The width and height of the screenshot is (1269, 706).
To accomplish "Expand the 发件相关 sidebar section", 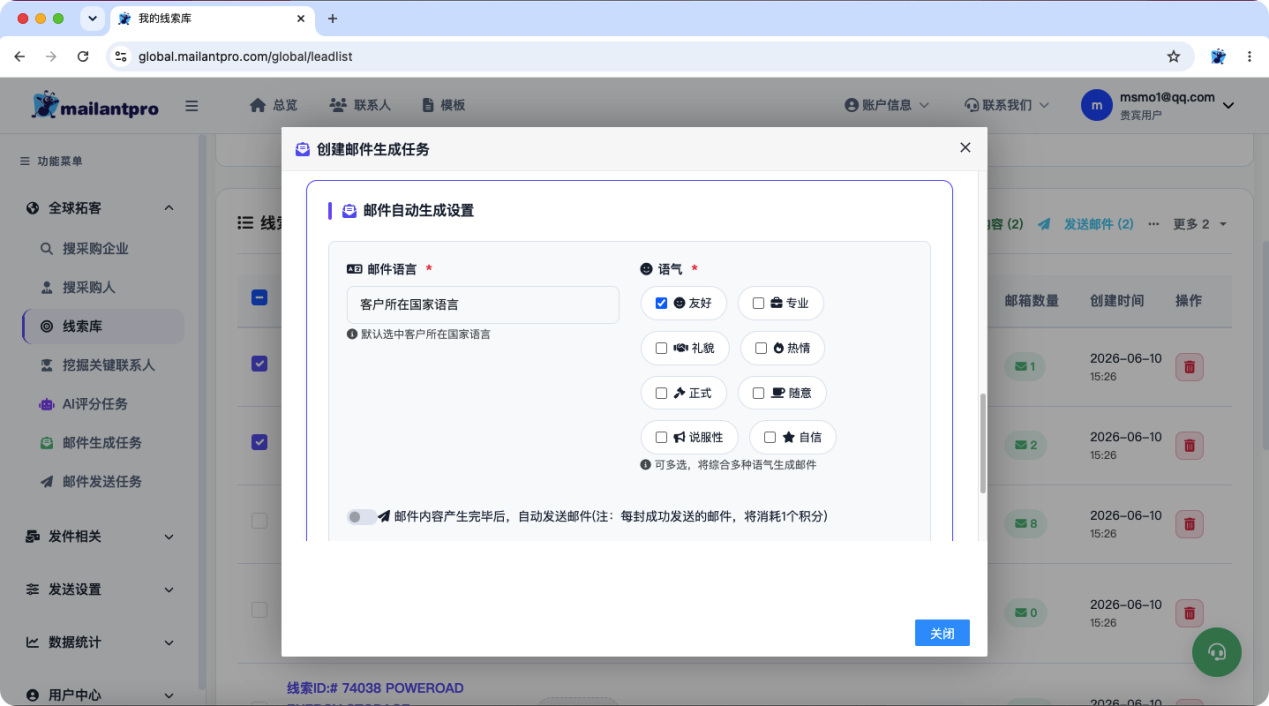I will point(100,536).
